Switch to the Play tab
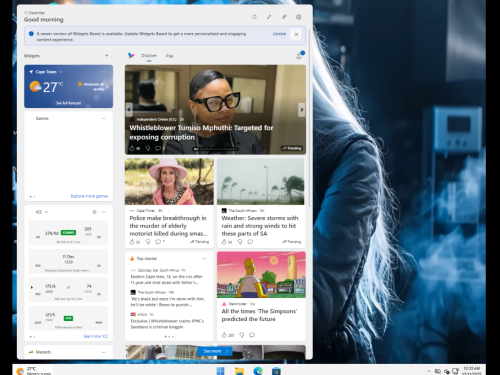The height and width of the screenshot is (375, 500). (170, 56)
